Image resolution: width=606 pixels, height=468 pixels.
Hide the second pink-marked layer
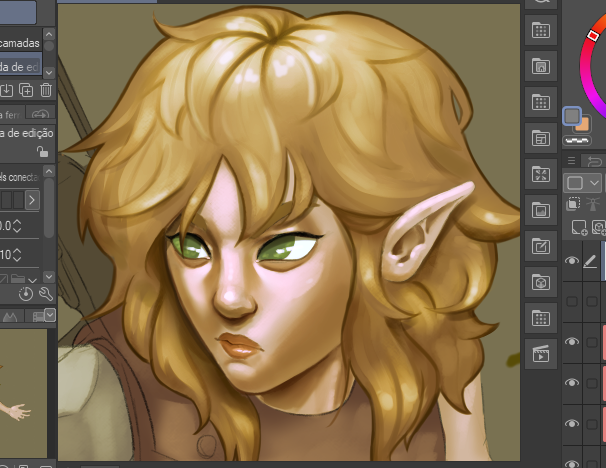point(572,382)
